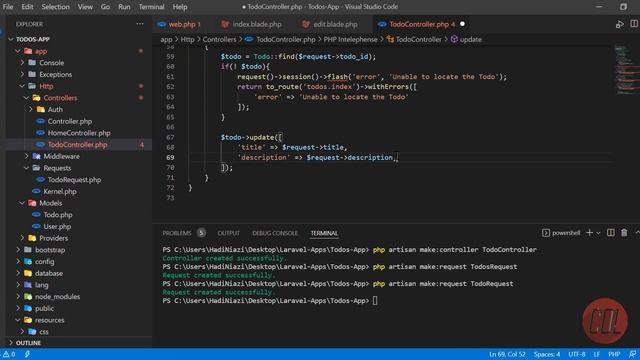Open User.php model file

57,227
